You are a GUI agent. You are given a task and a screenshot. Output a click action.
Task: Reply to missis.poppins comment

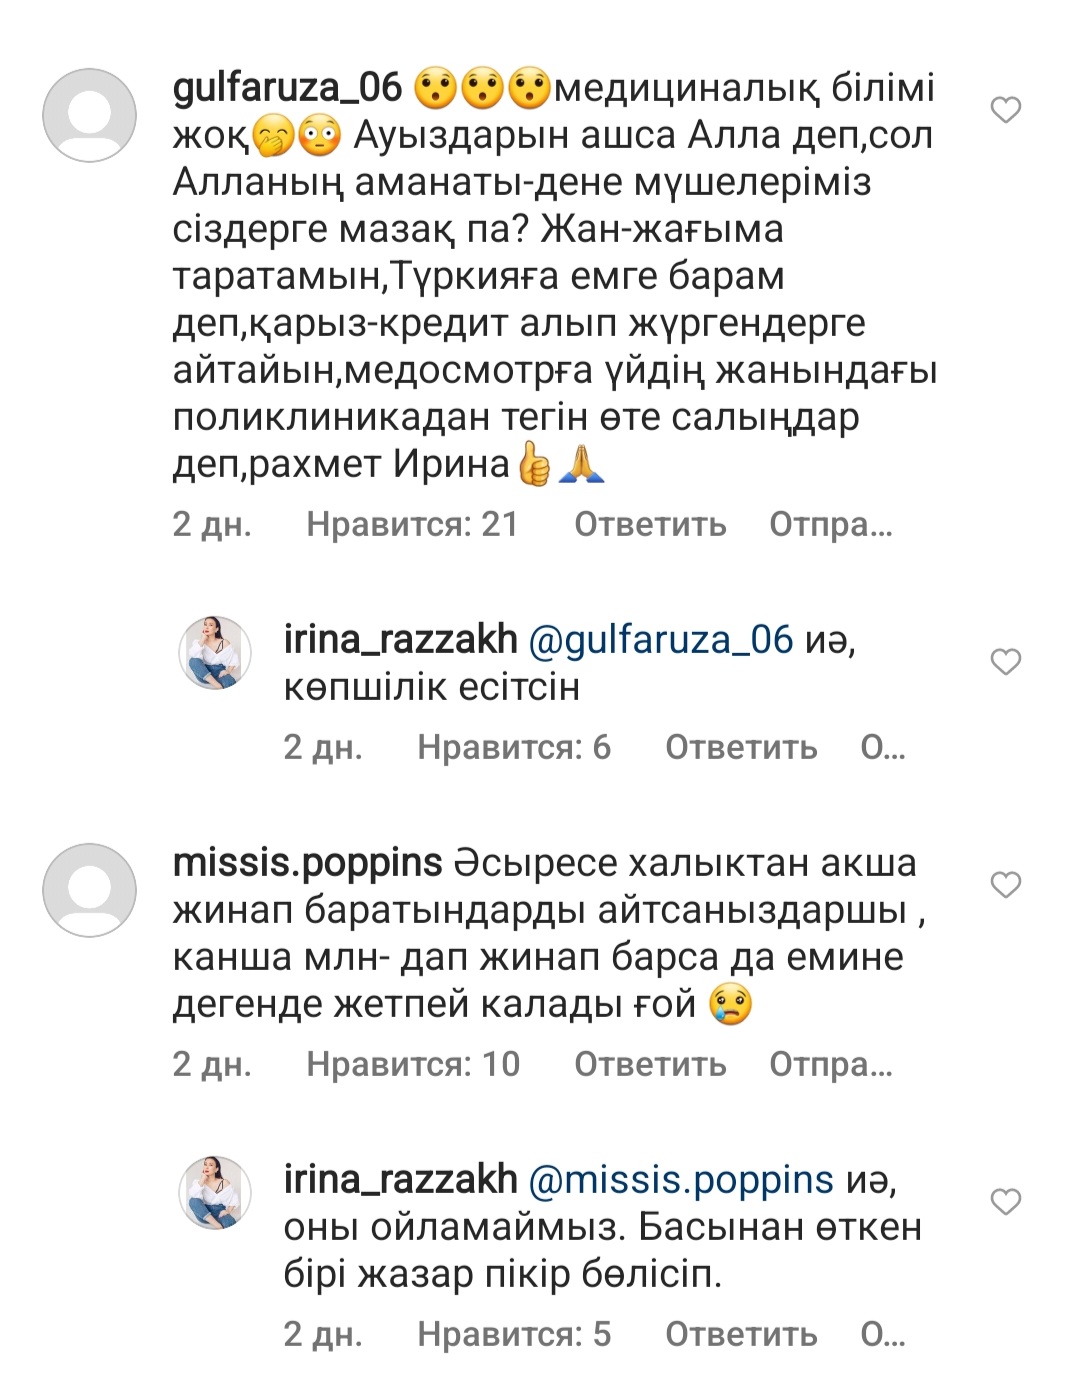click(x=650, y=1064)
